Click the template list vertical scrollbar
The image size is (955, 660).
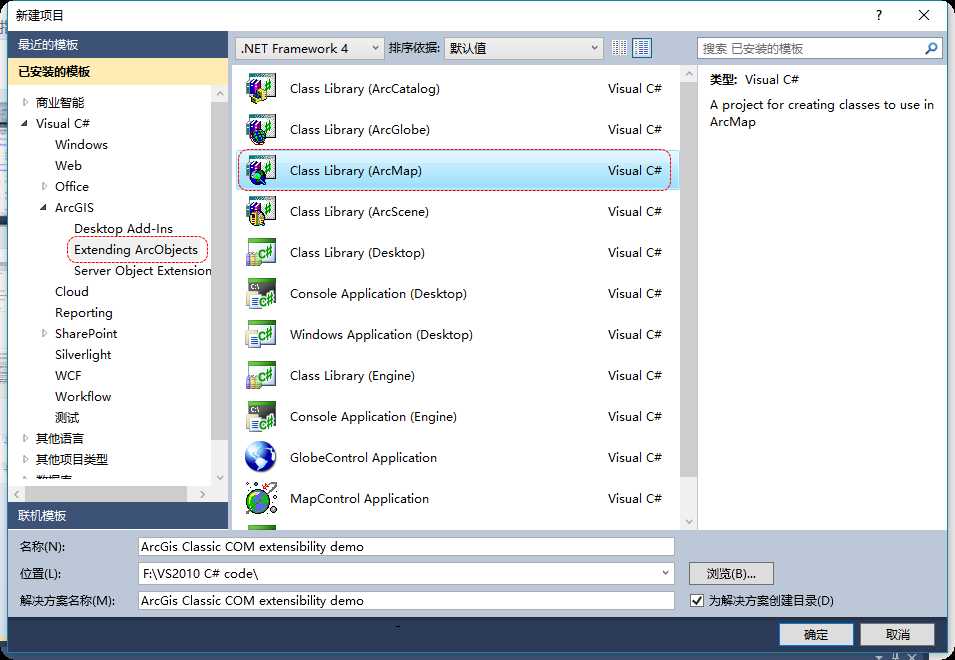[x=689, y=280]
